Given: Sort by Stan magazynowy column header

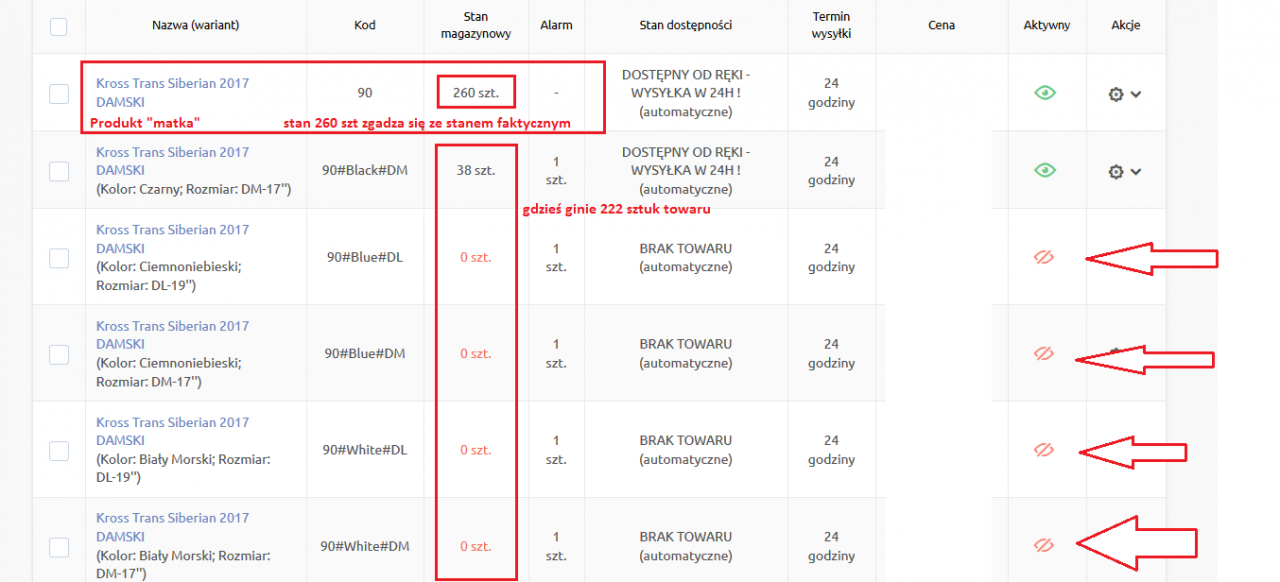Looking at the screenshot, I should point(476,25).
